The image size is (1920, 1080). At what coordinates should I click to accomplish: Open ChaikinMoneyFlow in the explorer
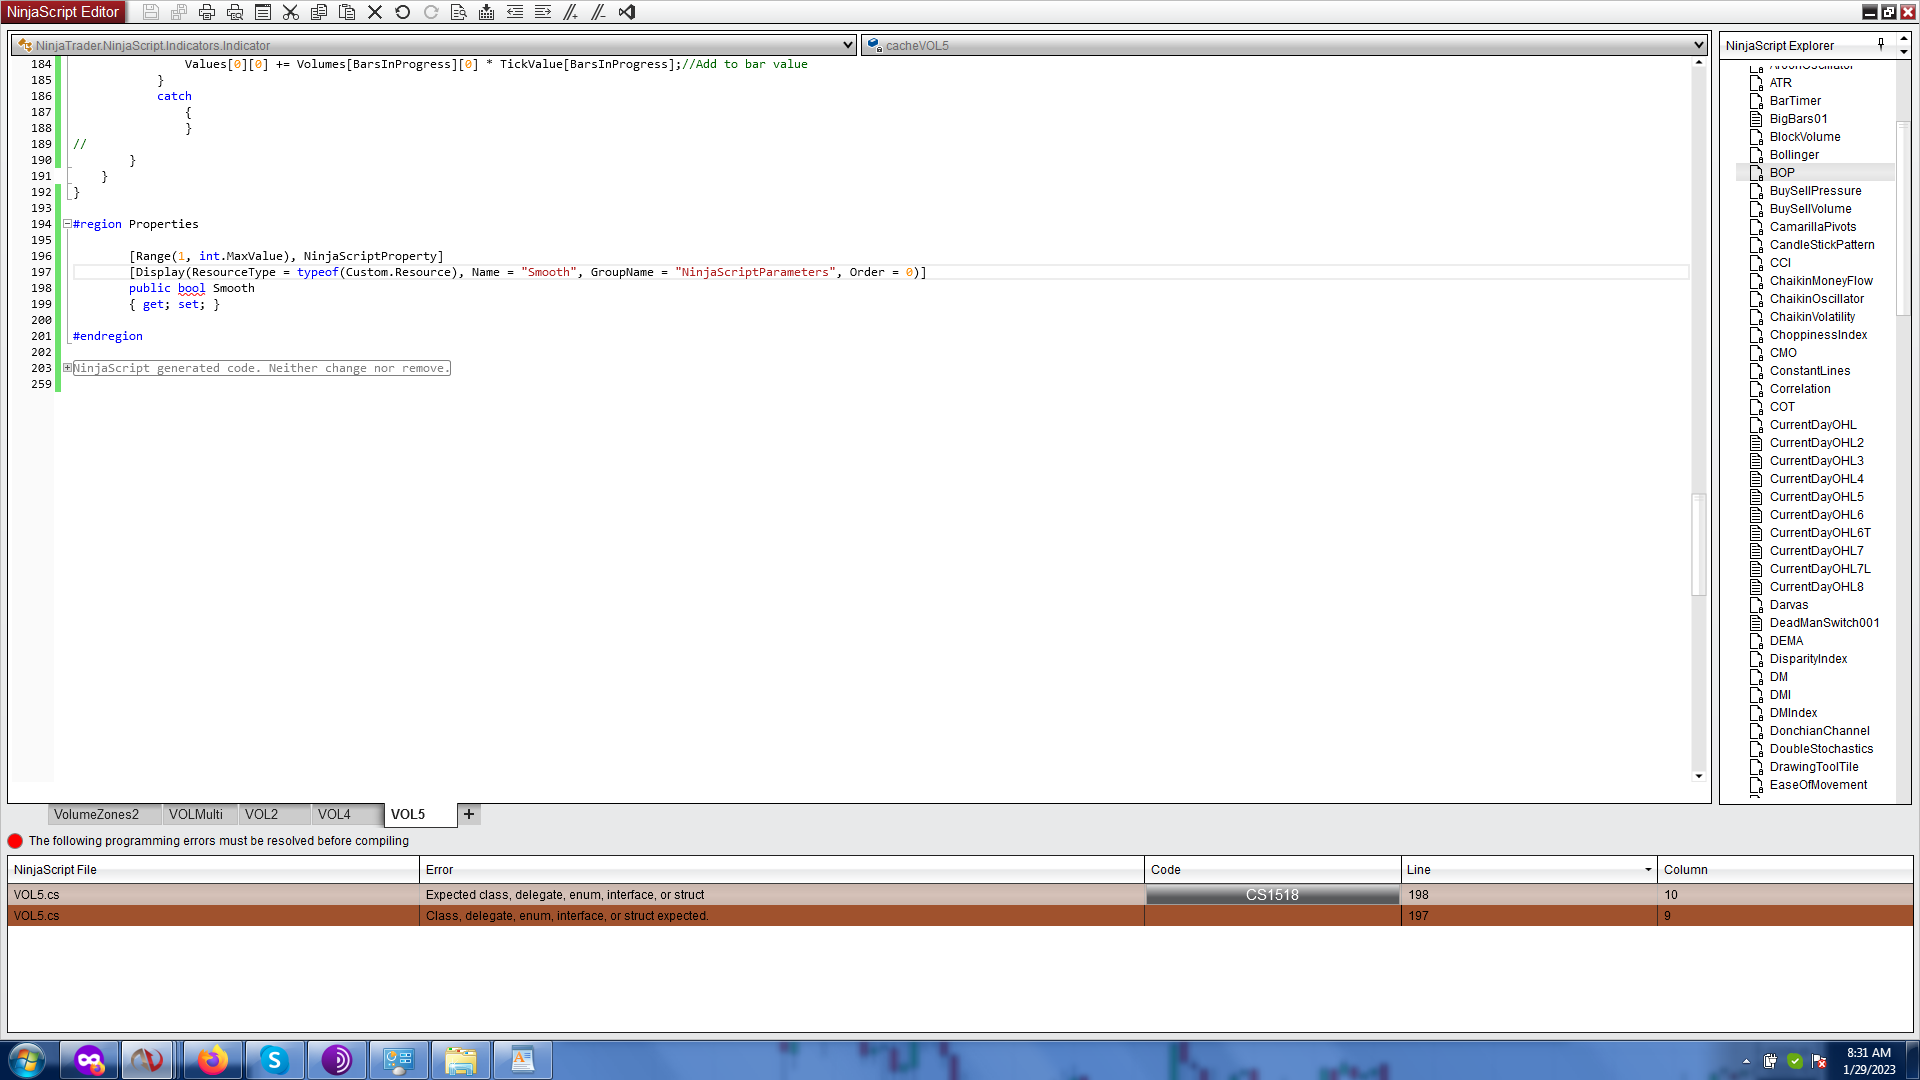[x=1821, y=281]
